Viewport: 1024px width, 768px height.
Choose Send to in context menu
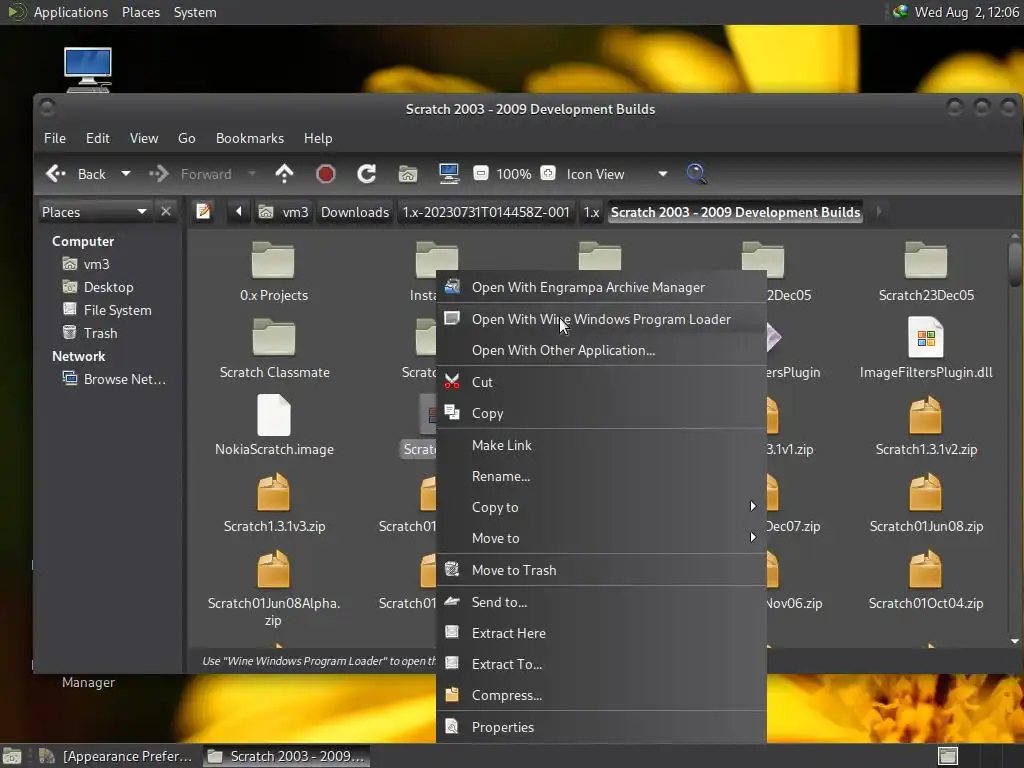coord(601,602)
